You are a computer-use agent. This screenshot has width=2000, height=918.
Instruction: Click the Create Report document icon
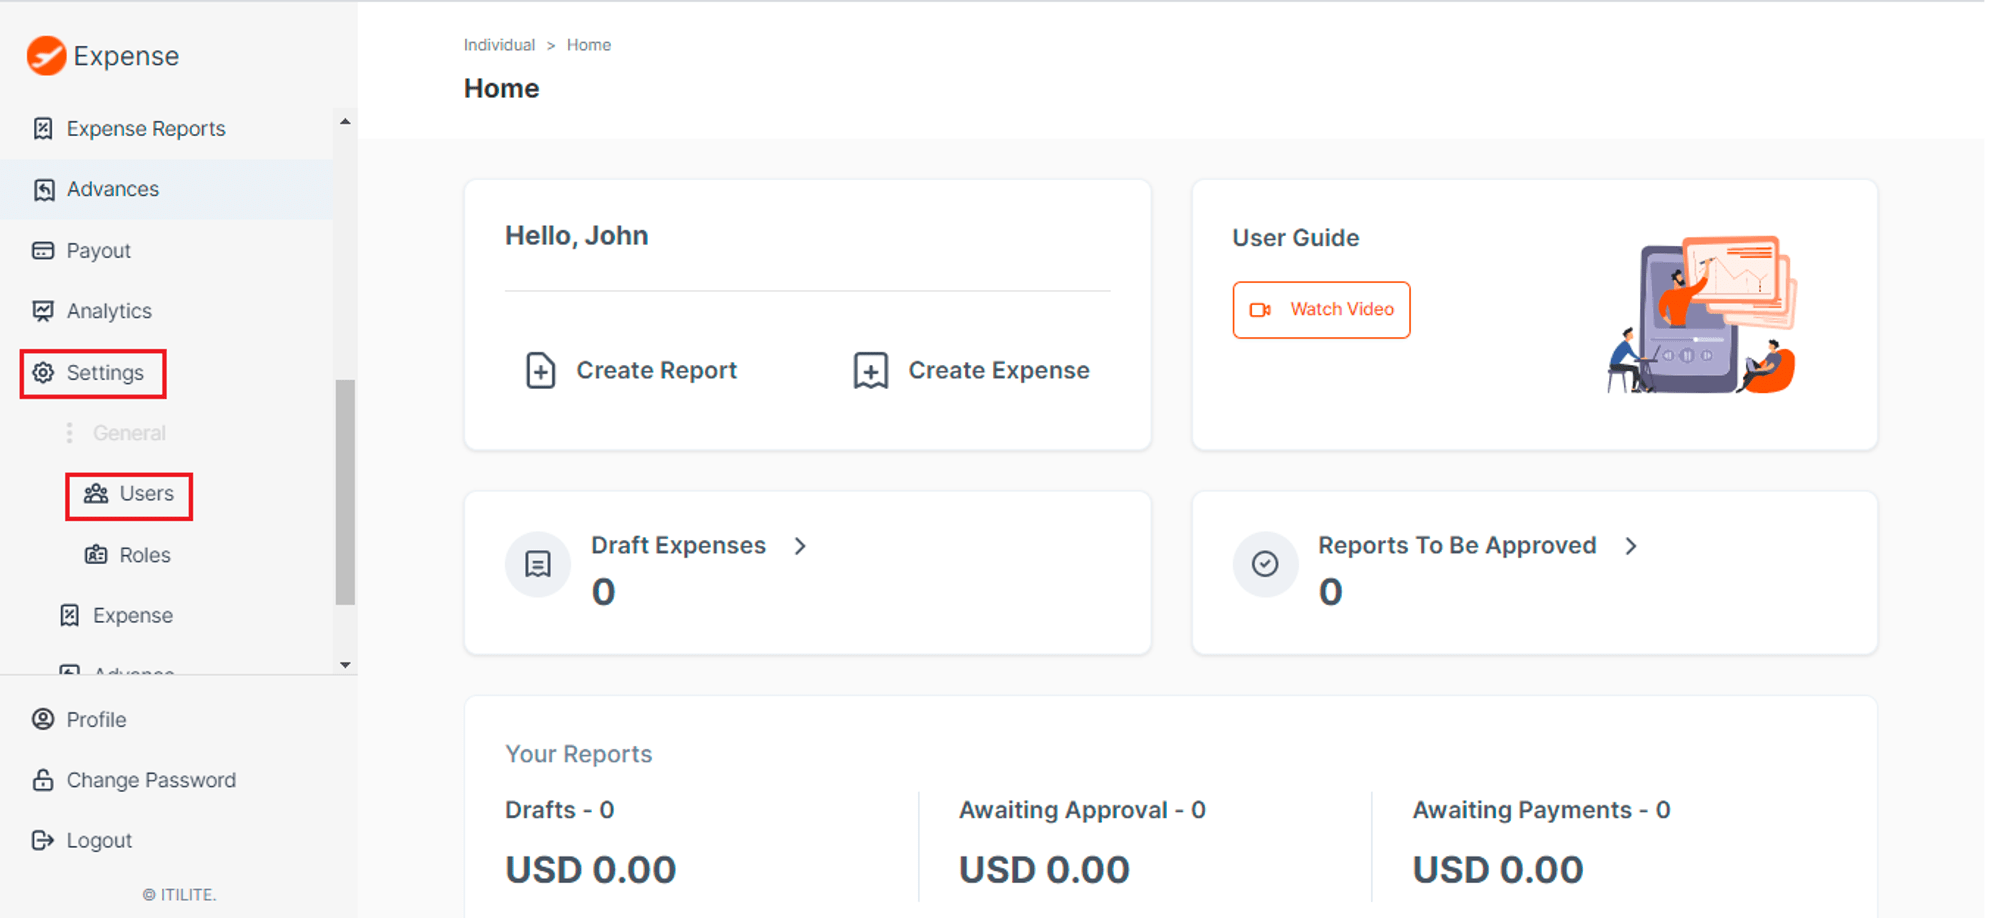[541, 370]
